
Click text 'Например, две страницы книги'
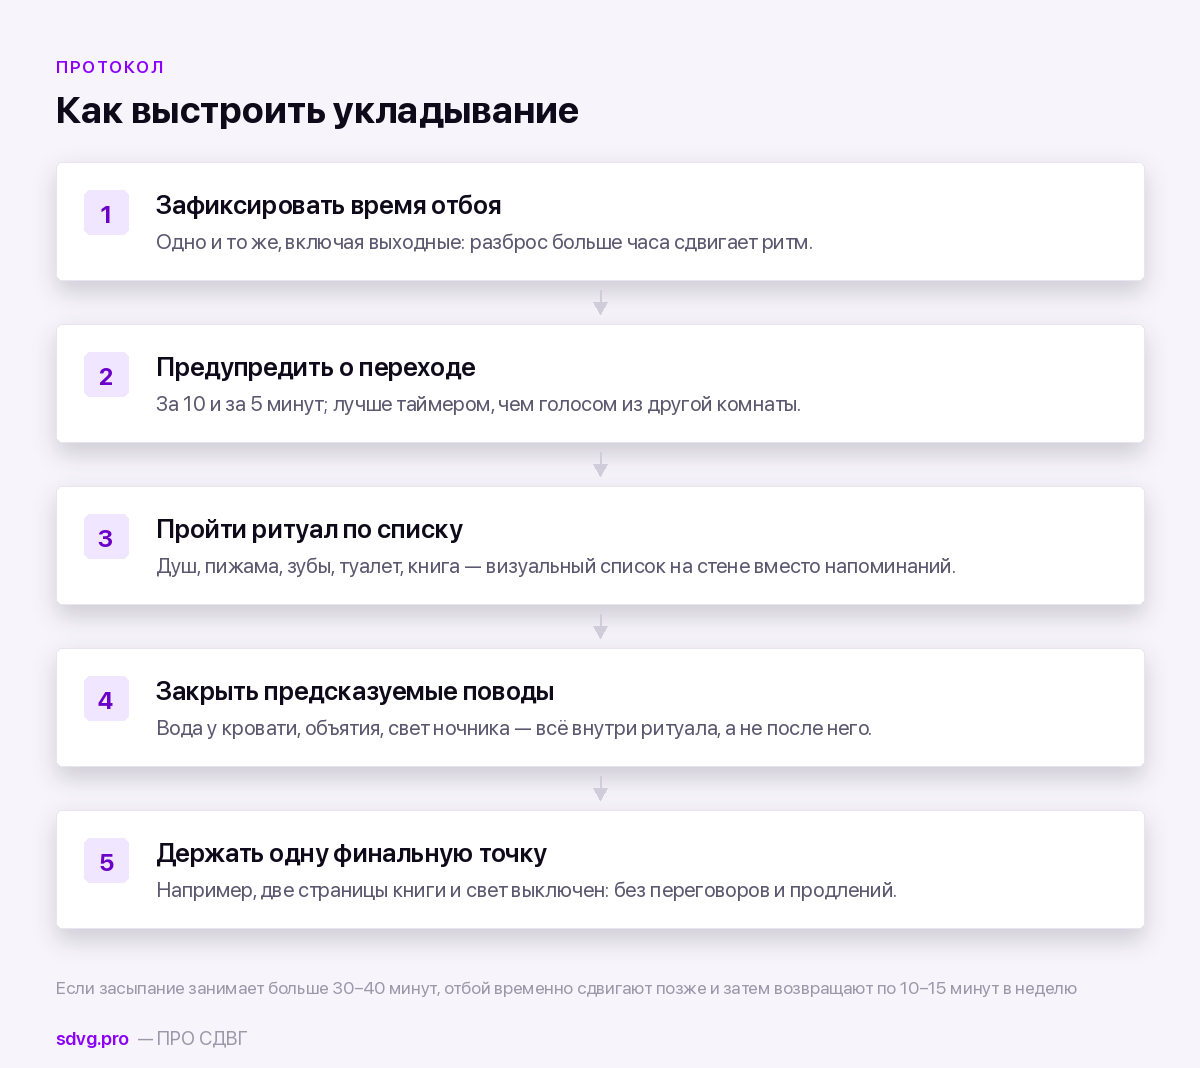(301, 890)
